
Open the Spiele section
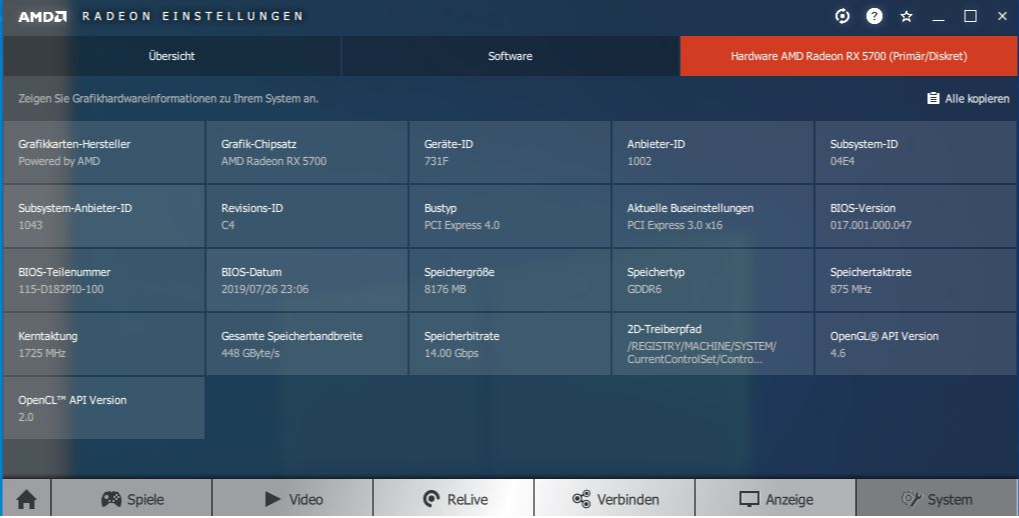[x=132, y=499]
